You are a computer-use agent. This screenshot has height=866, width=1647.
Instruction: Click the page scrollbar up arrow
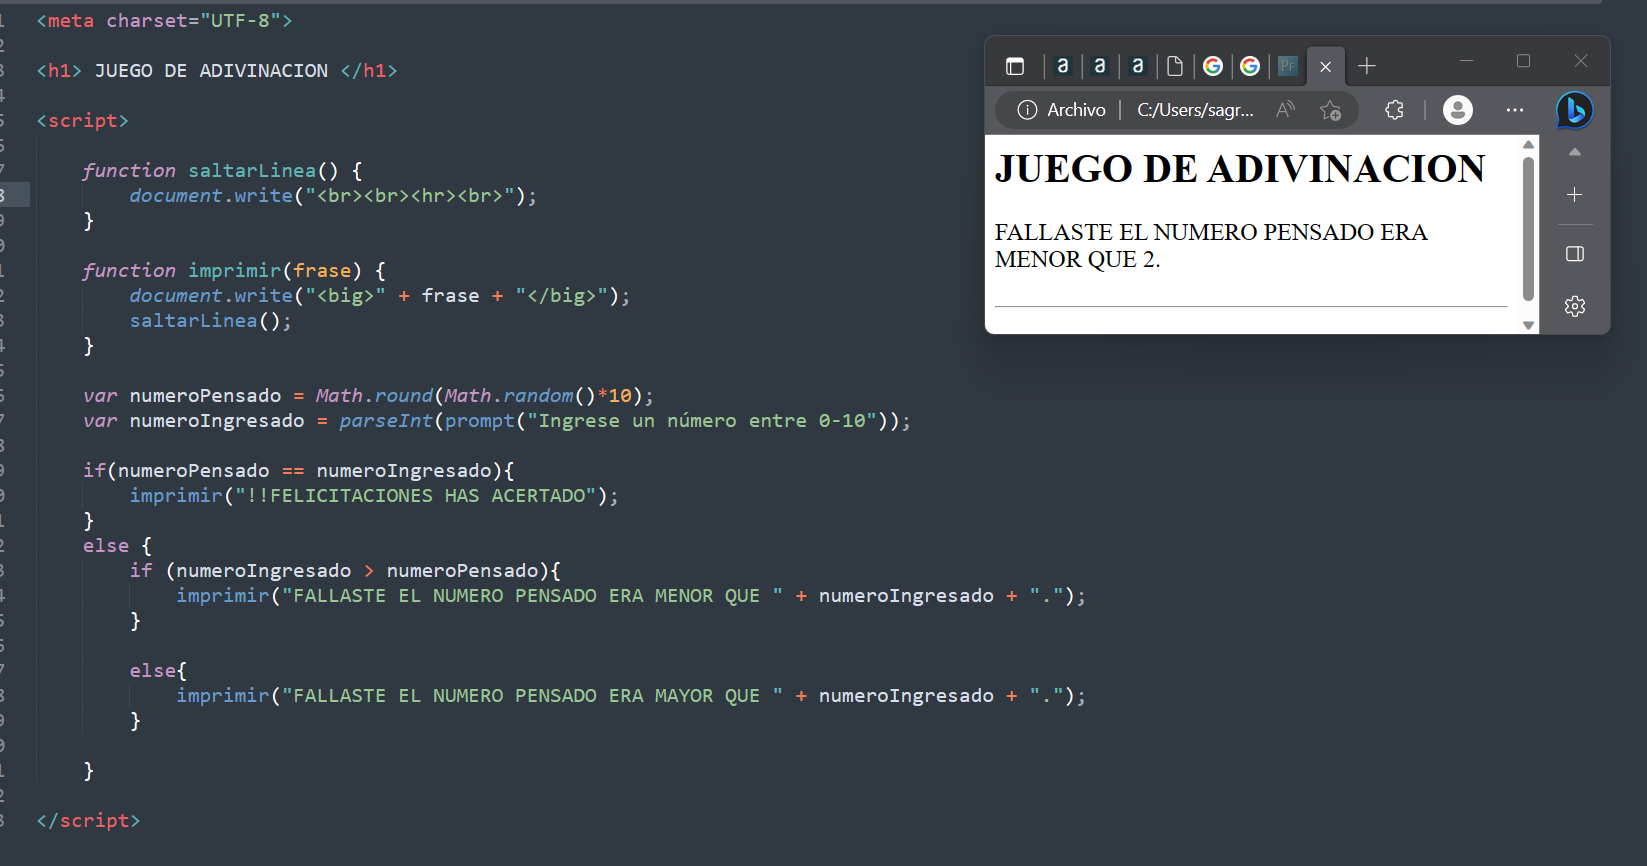click(x=1528, y=145)
